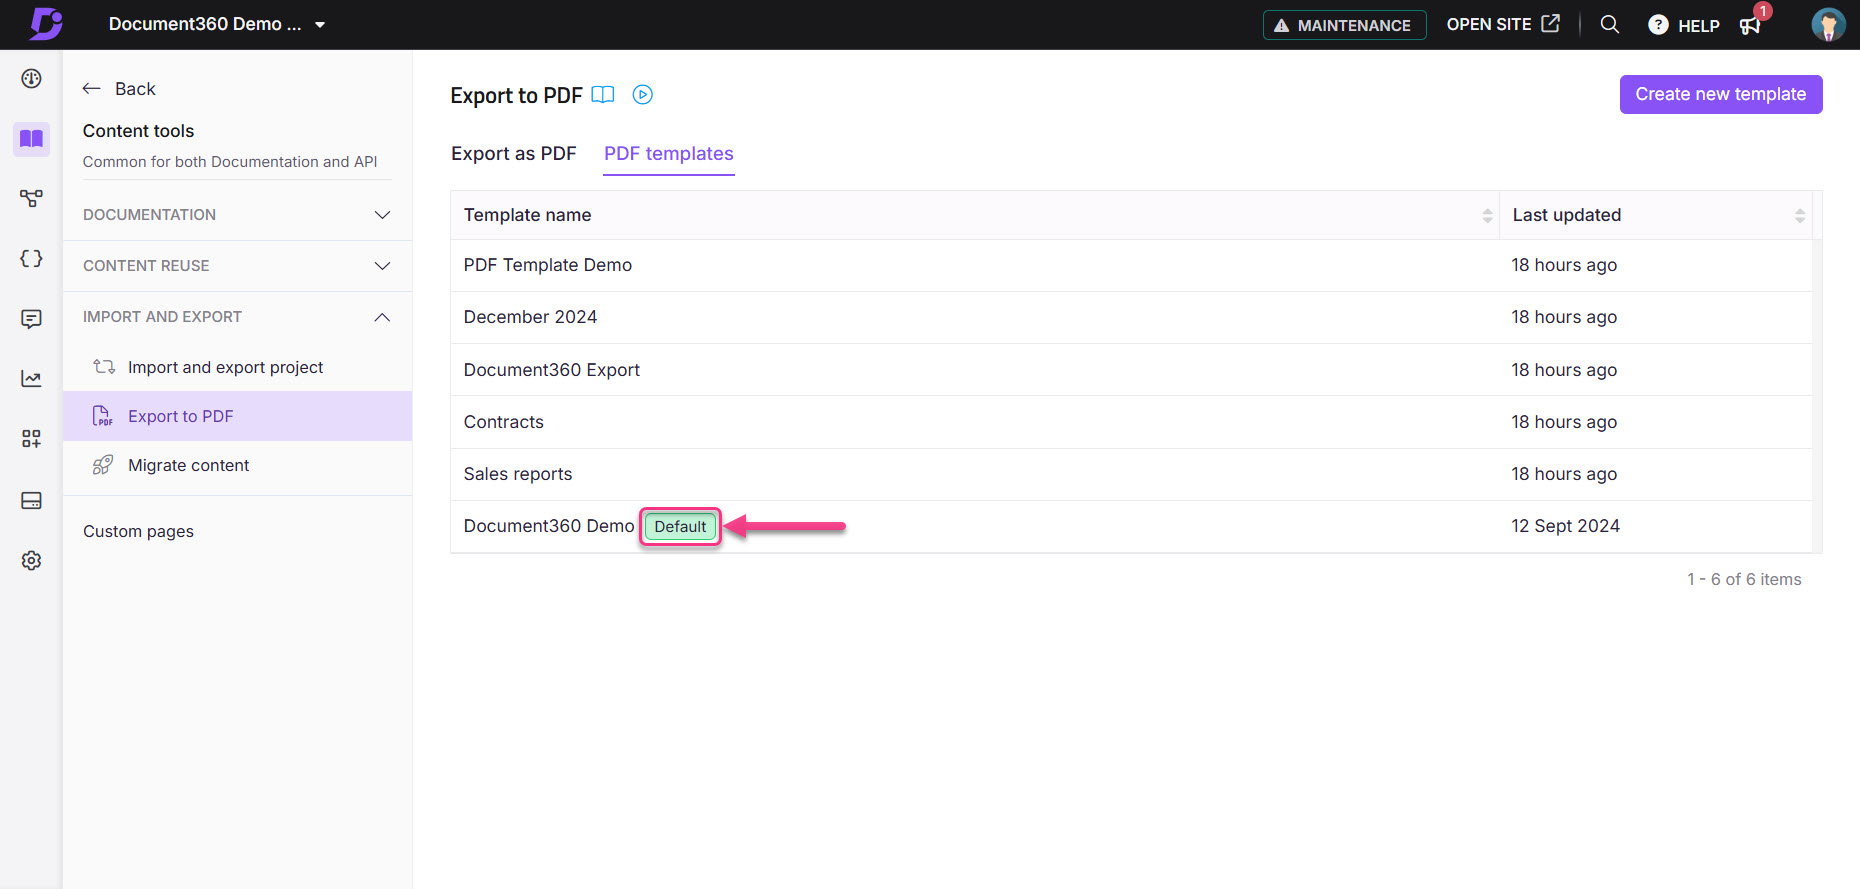Sort by Last updated column arrows
Viewport: 1860px width, 889px height.
[1800, 216]
